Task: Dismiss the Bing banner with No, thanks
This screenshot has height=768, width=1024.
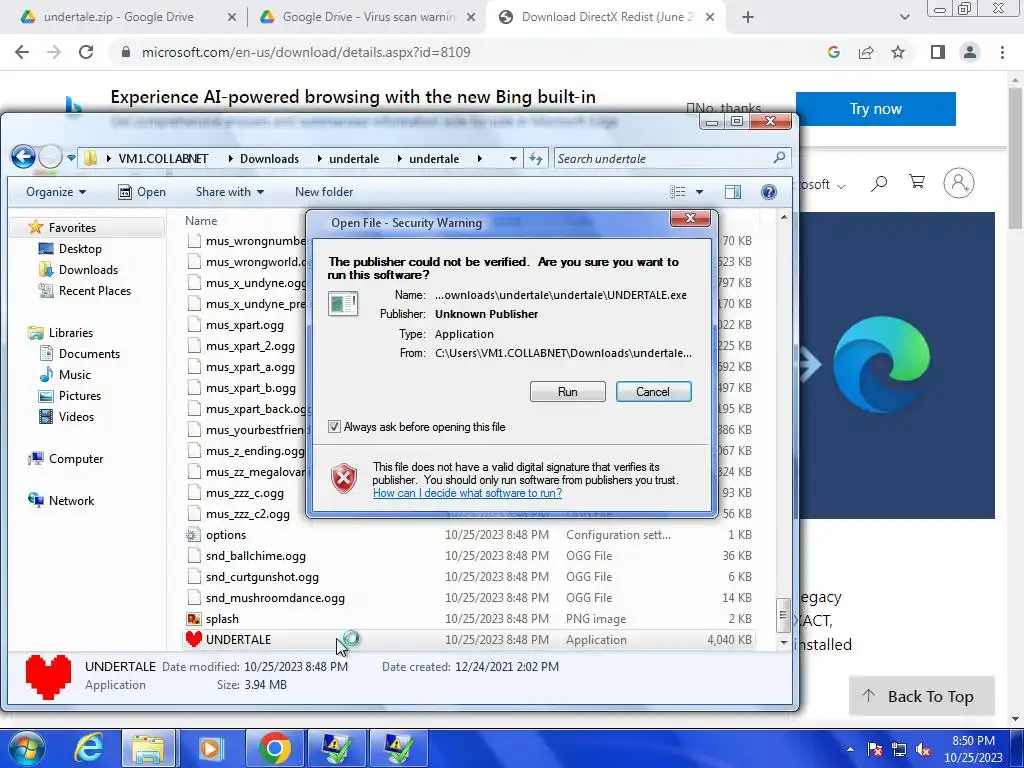Action: point(724,108)
